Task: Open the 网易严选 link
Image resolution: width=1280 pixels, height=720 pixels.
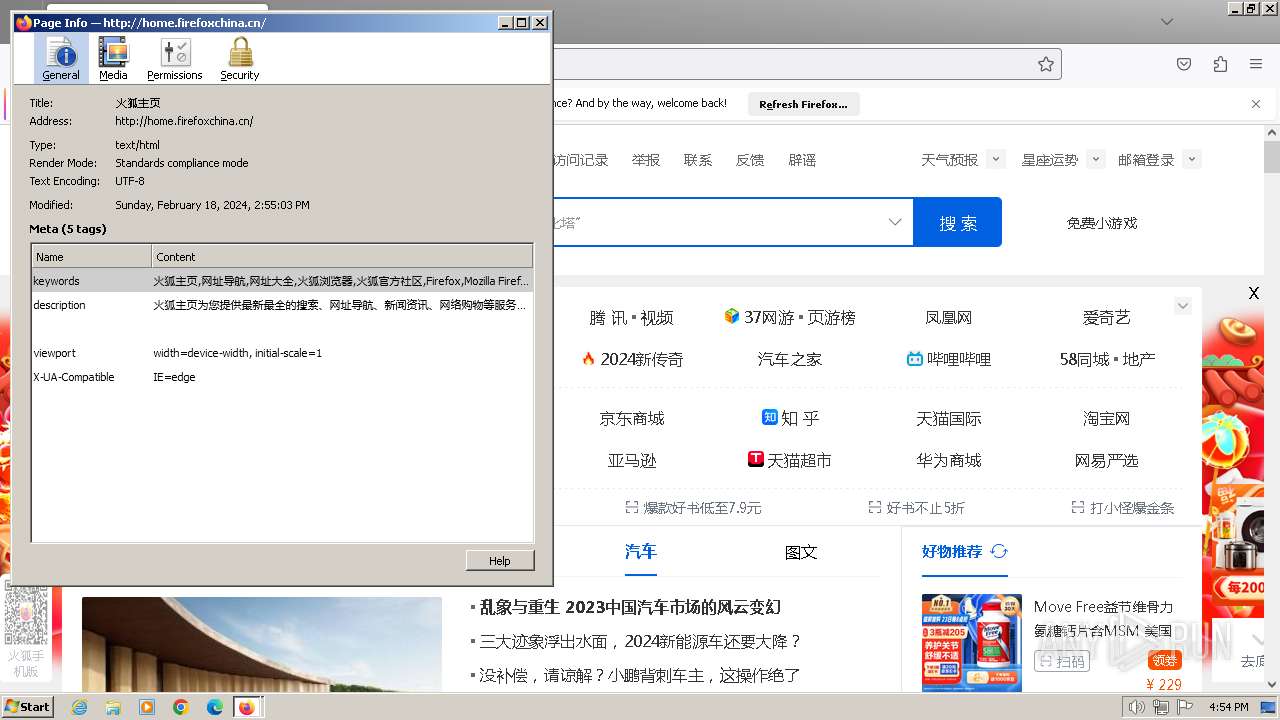Action: [1106, 460]
